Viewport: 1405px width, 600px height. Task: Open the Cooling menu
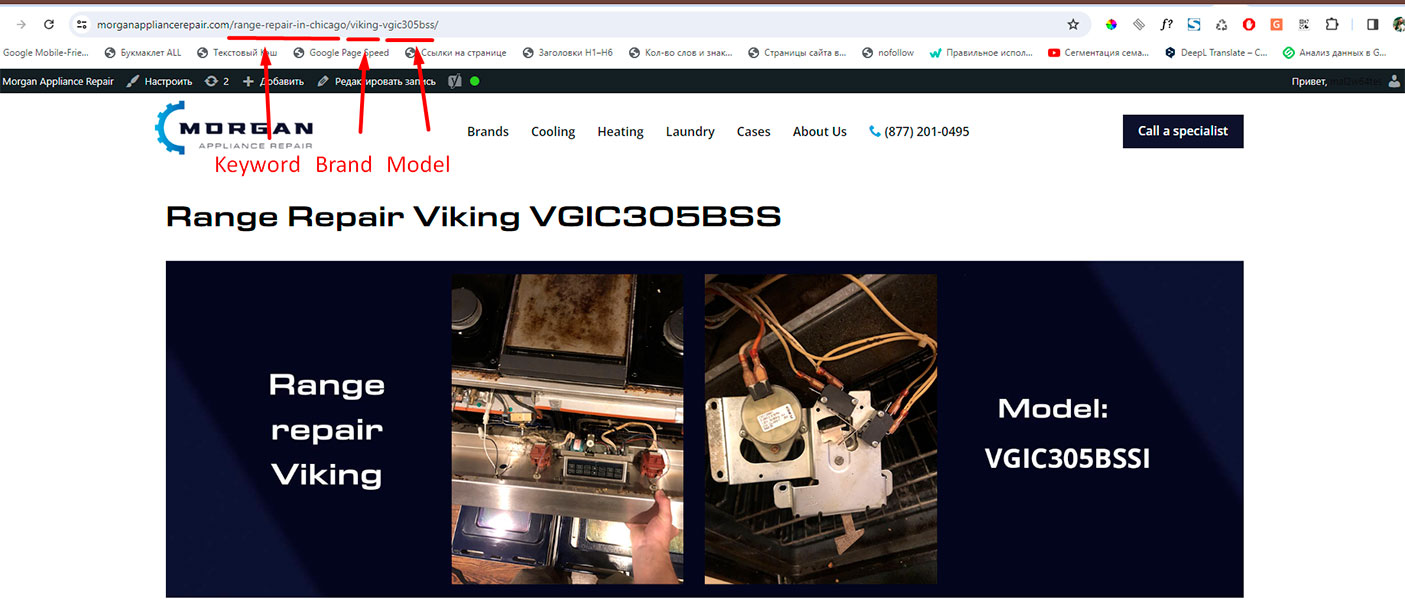point(553,131)
